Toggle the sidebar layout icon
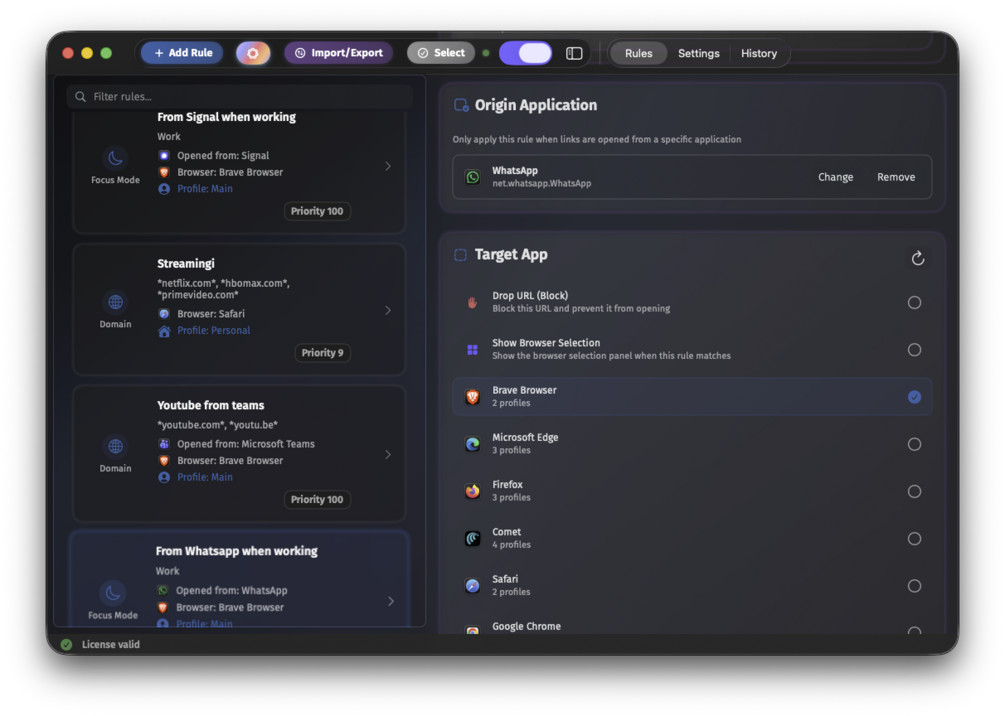Viewport: 1005px width, 716px height. tap(574, 53)
